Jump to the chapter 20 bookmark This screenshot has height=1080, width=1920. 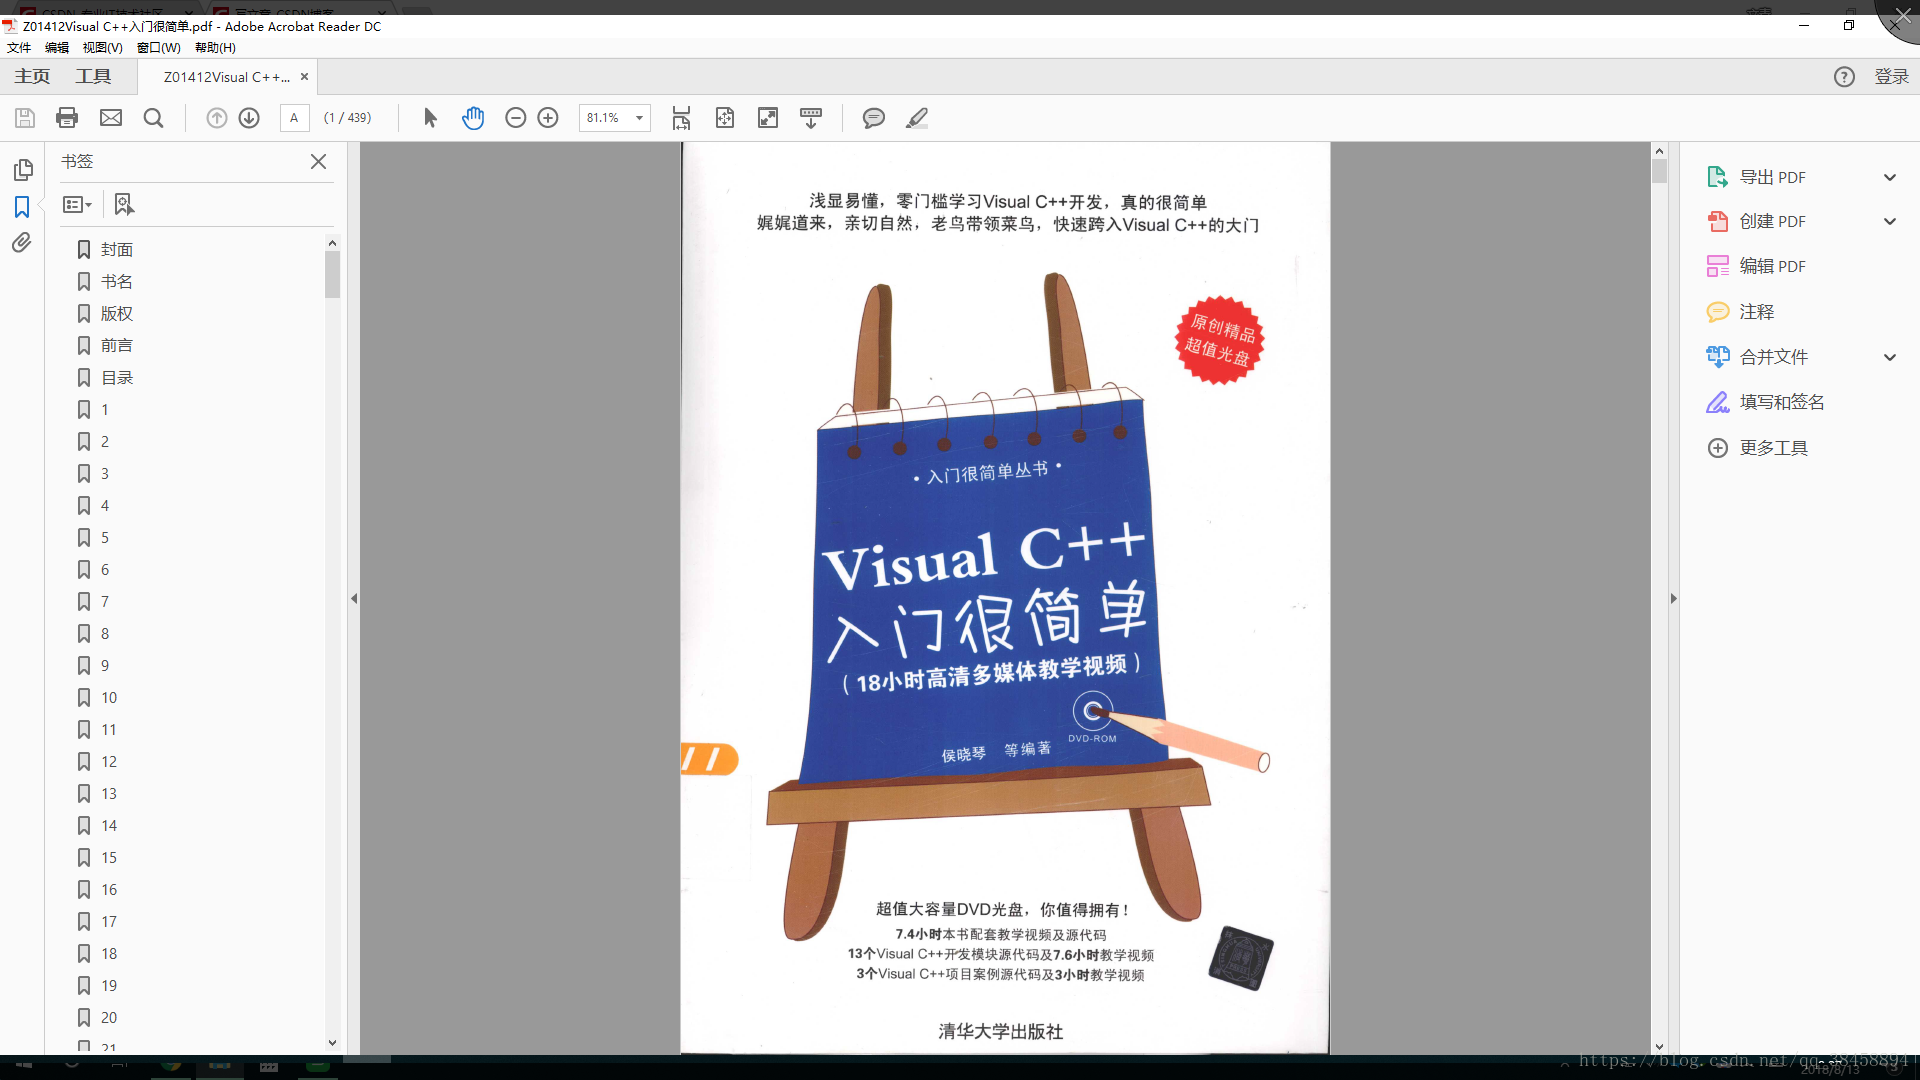[x=109, y=1017]
